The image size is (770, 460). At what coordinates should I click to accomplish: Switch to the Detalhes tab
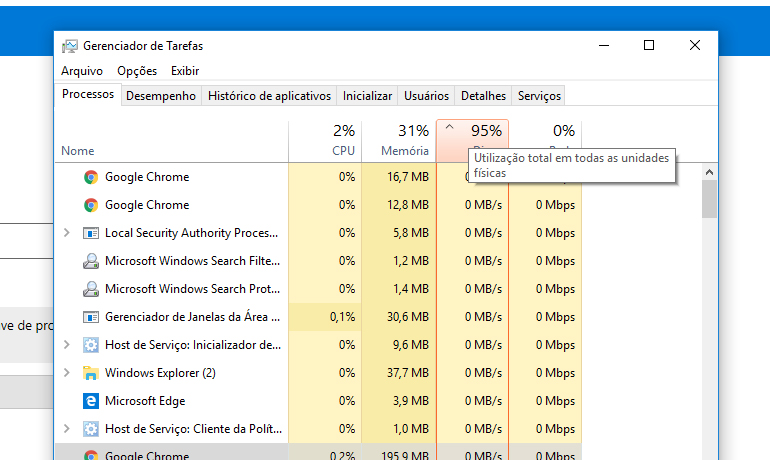[483, 96]
